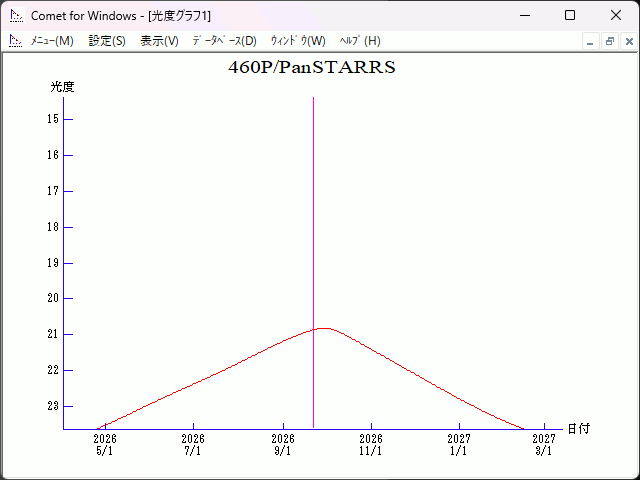Click the 2027 1/1 date label
The height and width of the screenshot is (480, 640).
[459, 445]
